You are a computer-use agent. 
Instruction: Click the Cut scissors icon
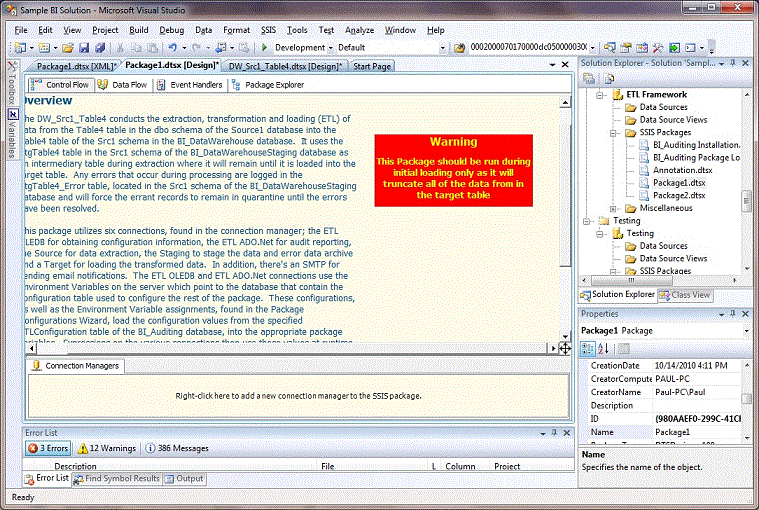(x=120, y=47)
